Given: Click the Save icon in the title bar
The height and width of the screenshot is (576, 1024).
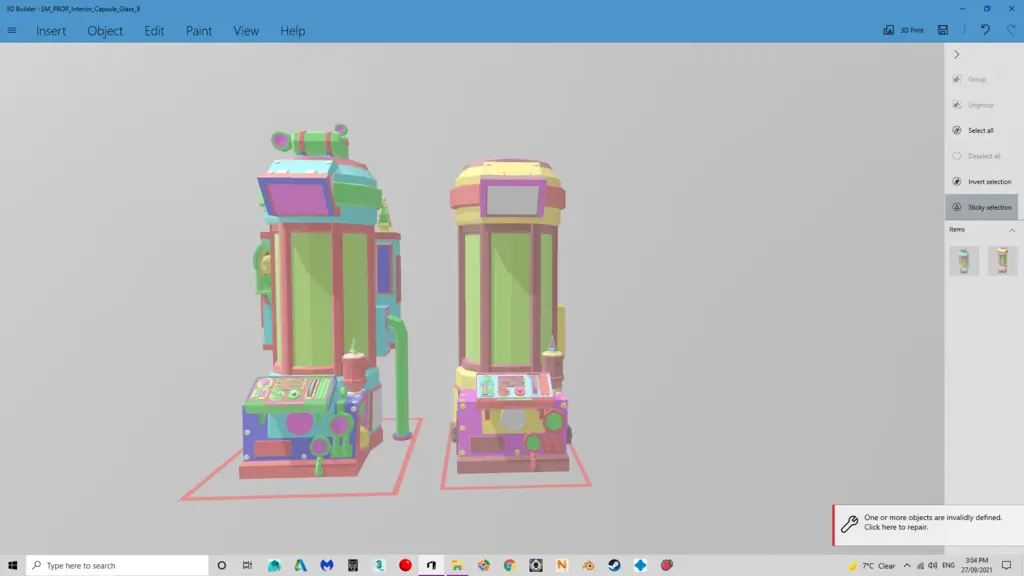Looking at the screenshot, I should (944, 30).
